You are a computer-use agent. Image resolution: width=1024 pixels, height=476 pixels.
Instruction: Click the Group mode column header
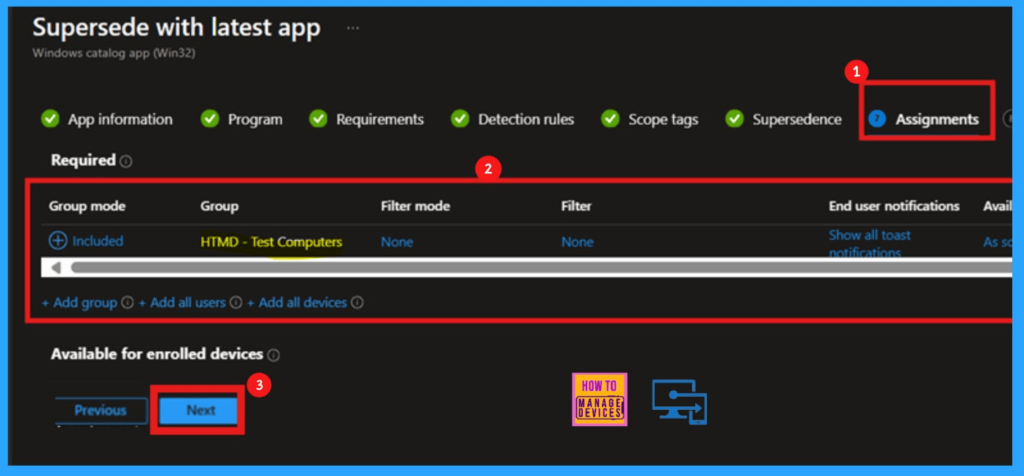tap(88, 206)
